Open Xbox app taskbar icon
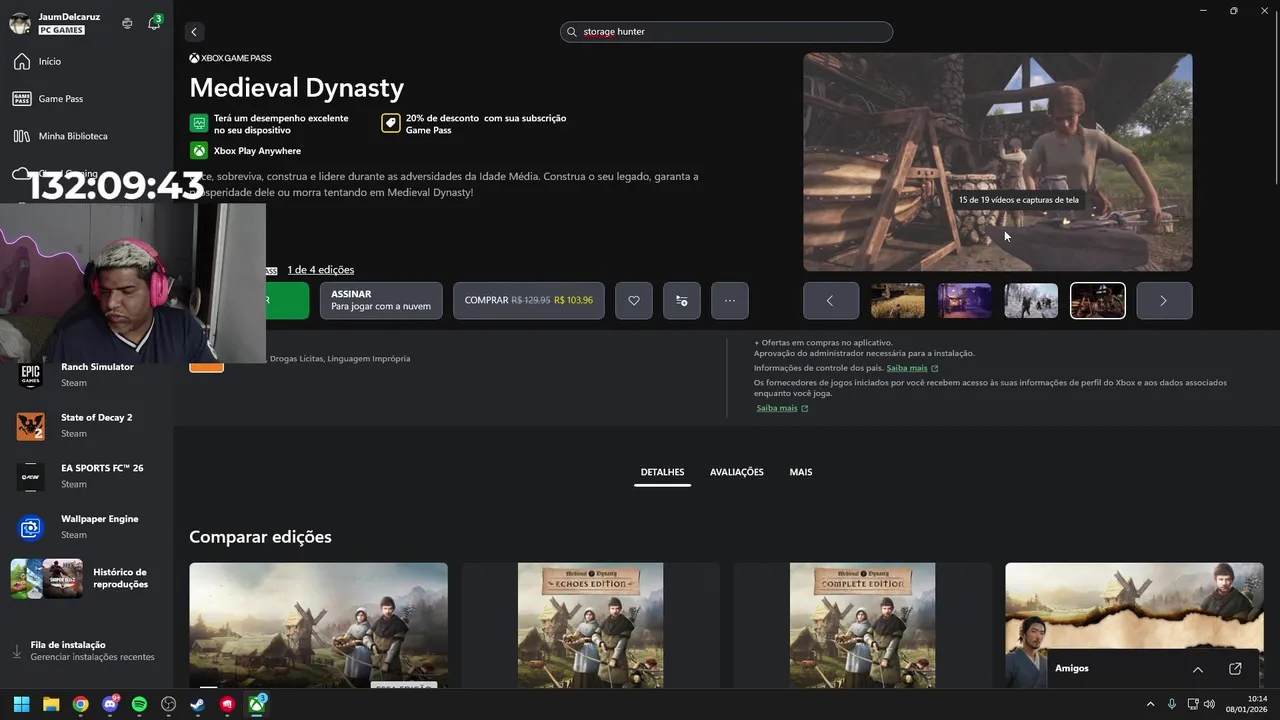Viewport: 1280px width, 720px height. [257, 704]
